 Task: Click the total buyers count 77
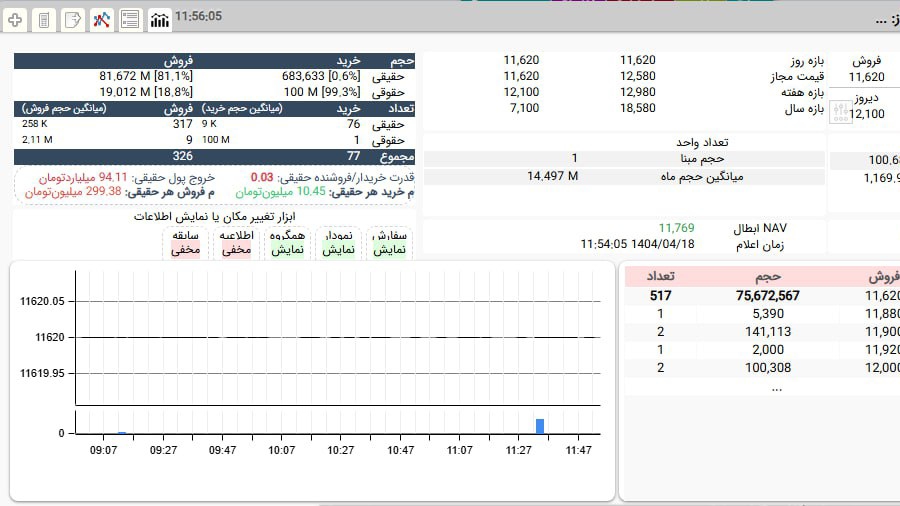pos(354,156)
